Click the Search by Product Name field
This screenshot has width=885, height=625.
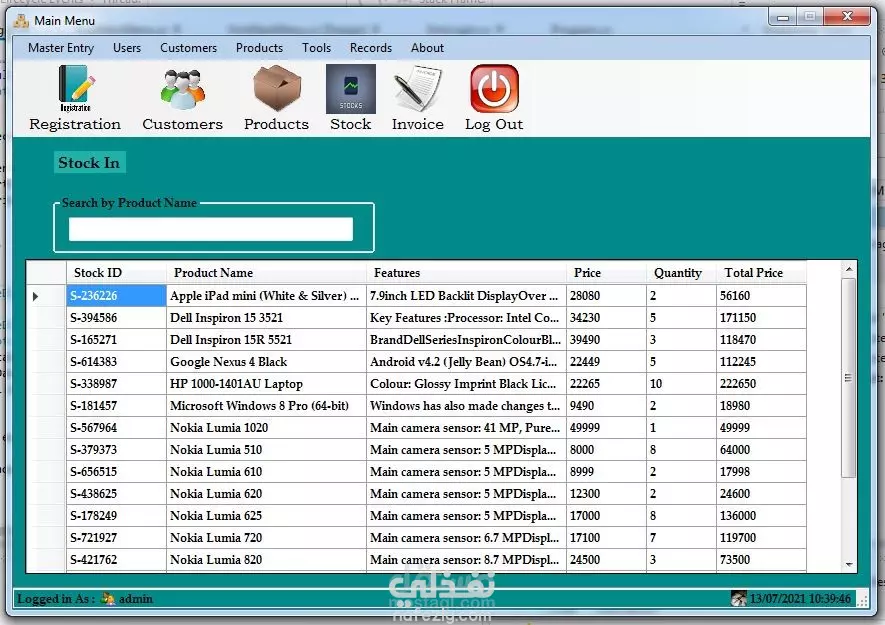click(x=211, y=229)
